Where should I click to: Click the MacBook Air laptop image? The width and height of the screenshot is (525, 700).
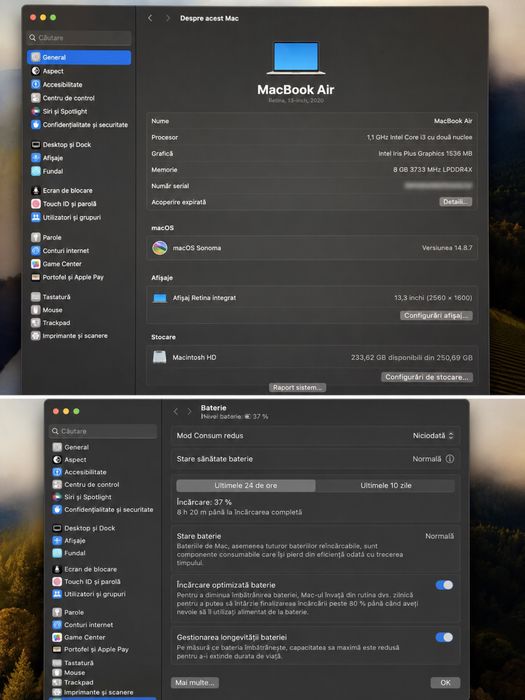[x=296, y=58]
